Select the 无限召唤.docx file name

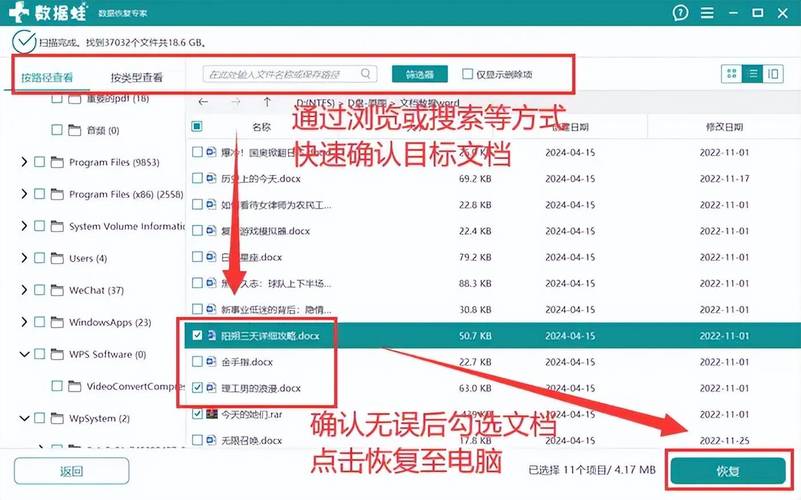tap(252, 440)
